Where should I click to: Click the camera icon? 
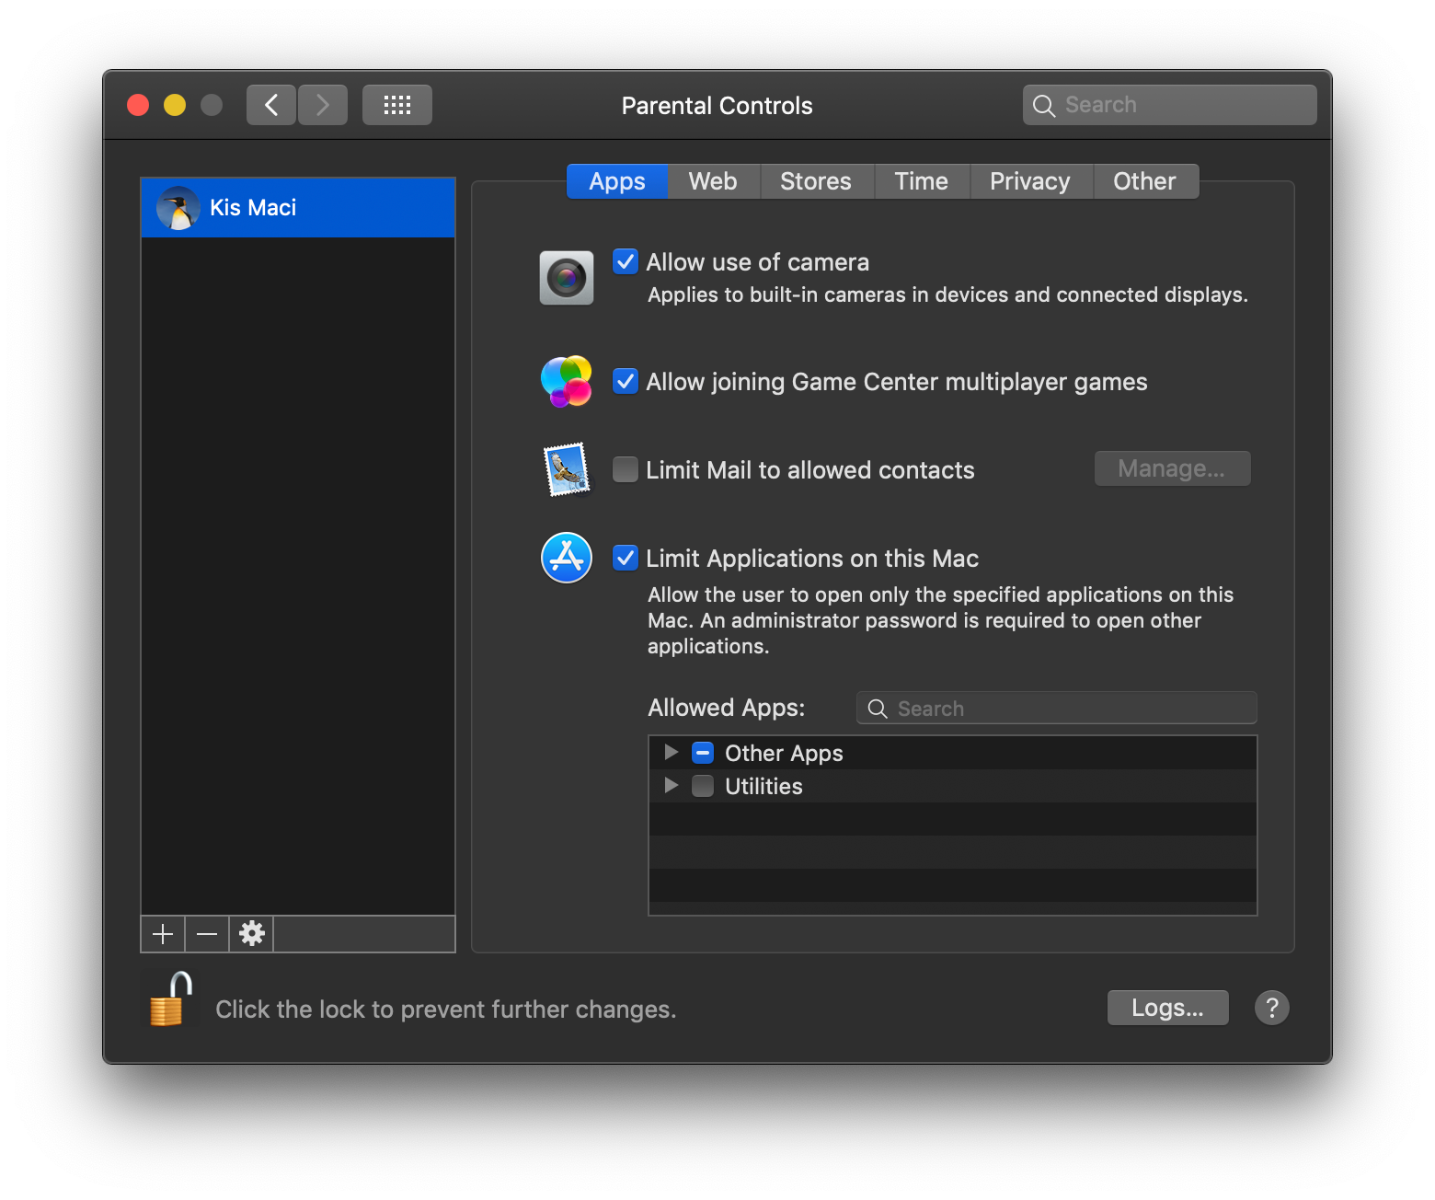coord(566,277)
